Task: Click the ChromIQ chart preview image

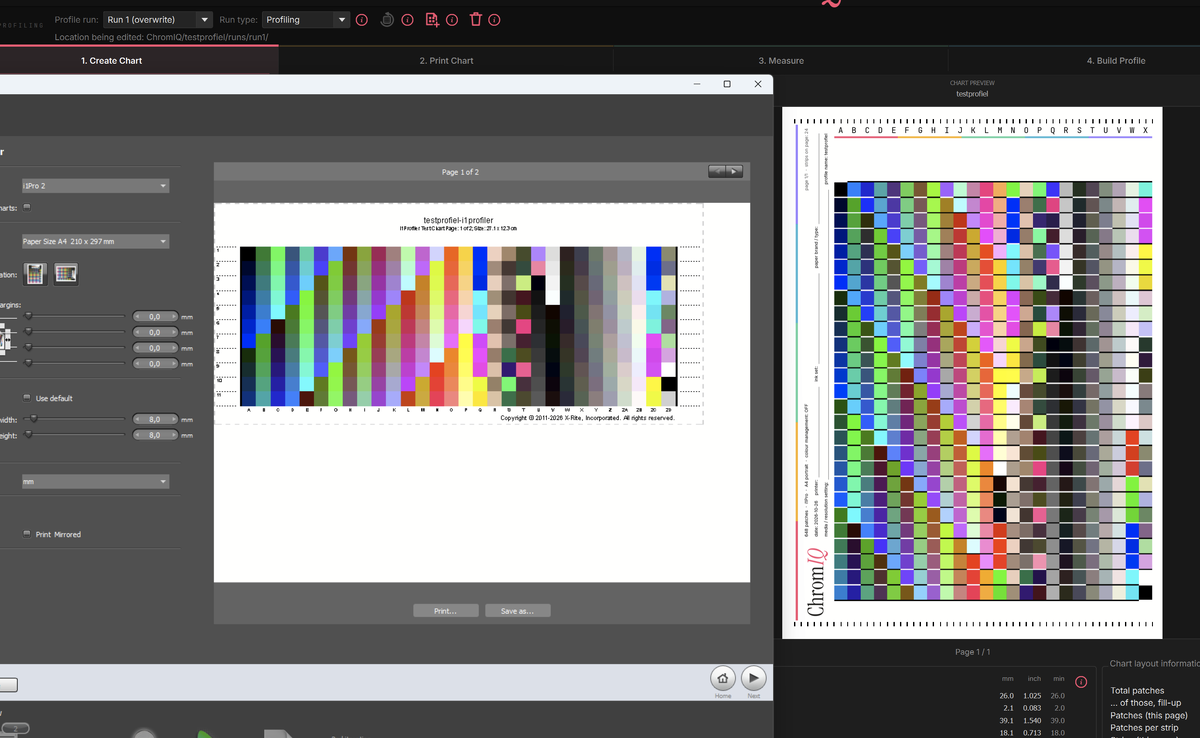Action: (972, 372)
